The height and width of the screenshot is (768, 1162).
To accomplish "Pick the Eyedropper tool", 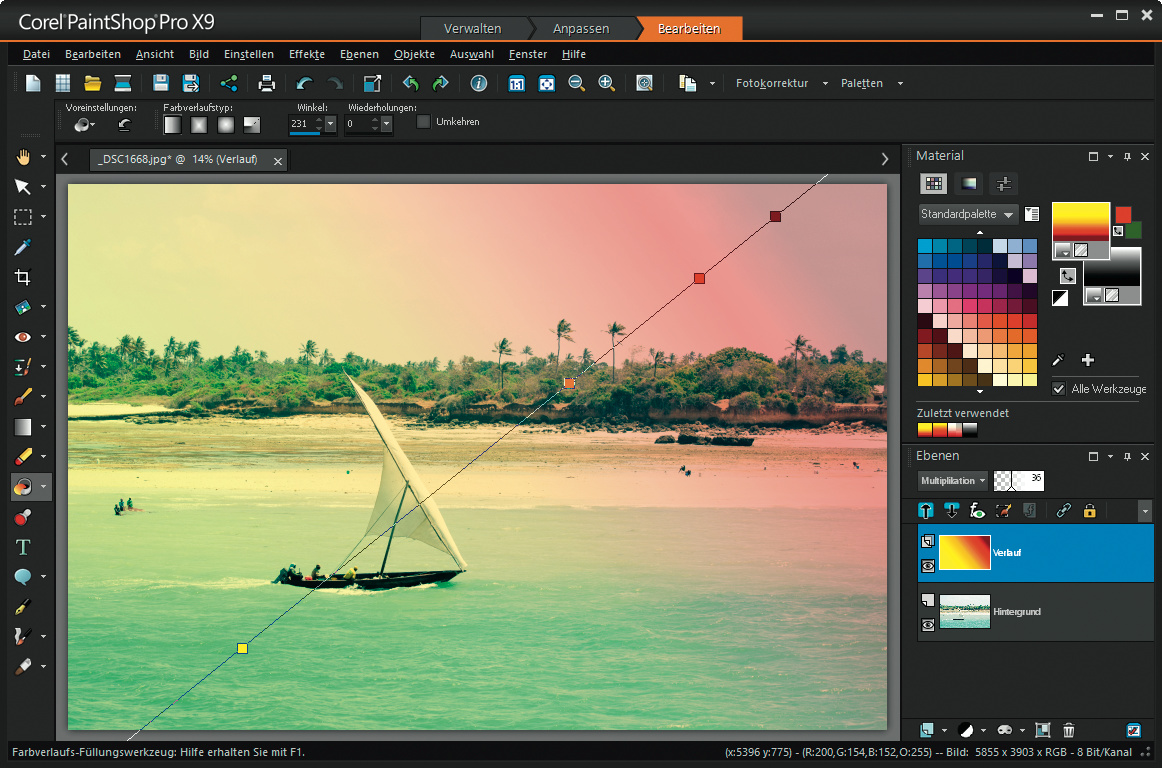I will pyautogui.click(x=23, y=247).
